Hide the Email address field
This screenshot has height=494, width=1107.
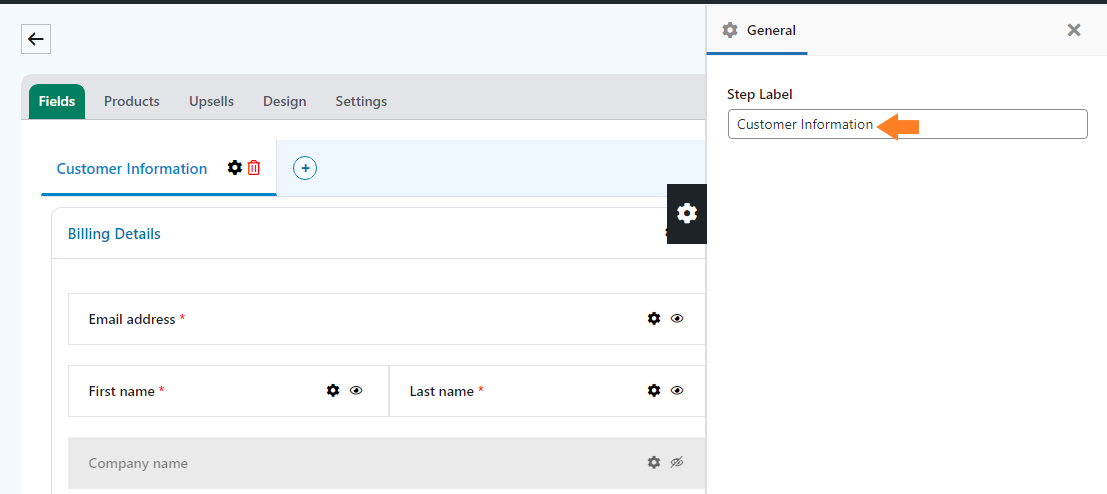677,318
